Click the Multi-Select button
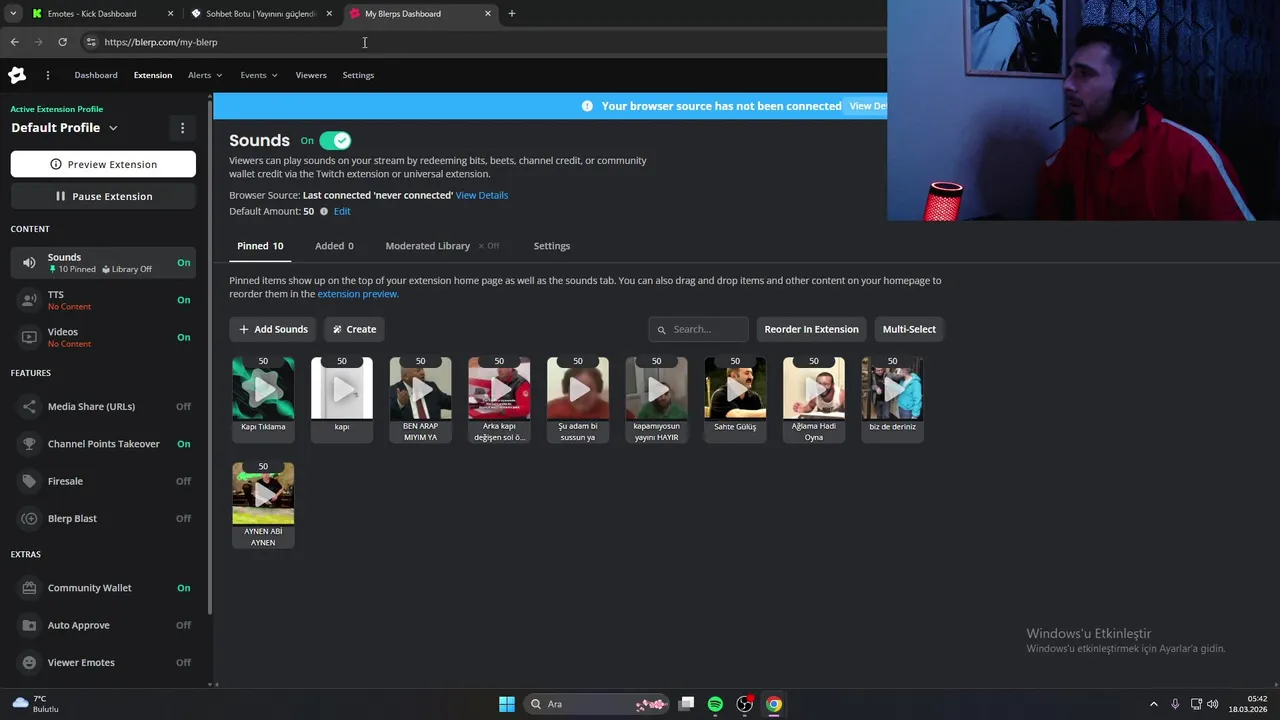Viewport: 1280px width, 720px height. 909,329
